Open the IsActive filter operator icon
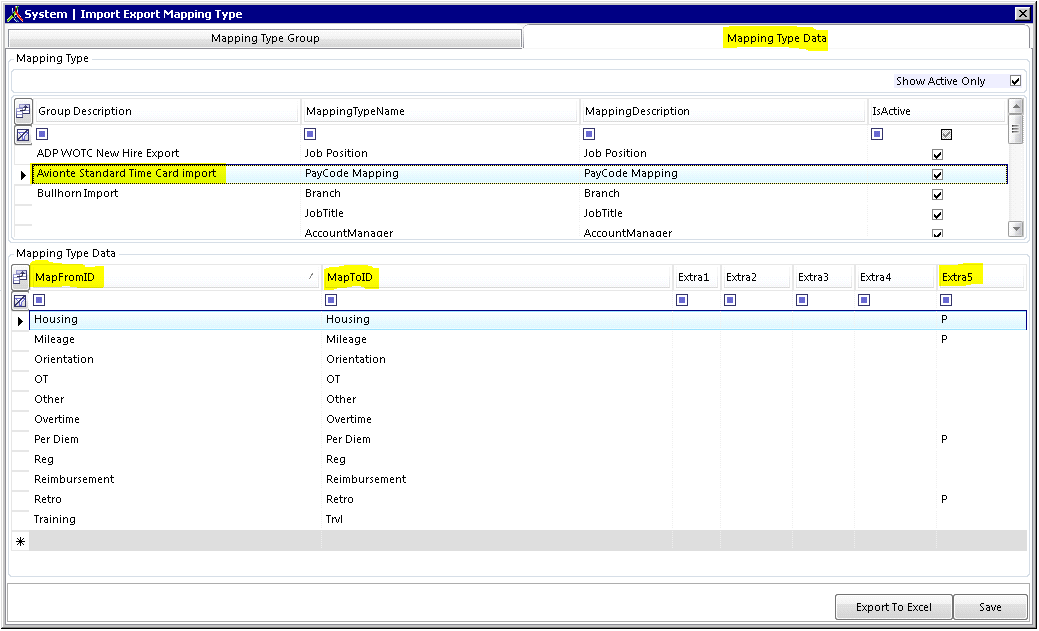Screen dimensions: 1039x631 877,135
